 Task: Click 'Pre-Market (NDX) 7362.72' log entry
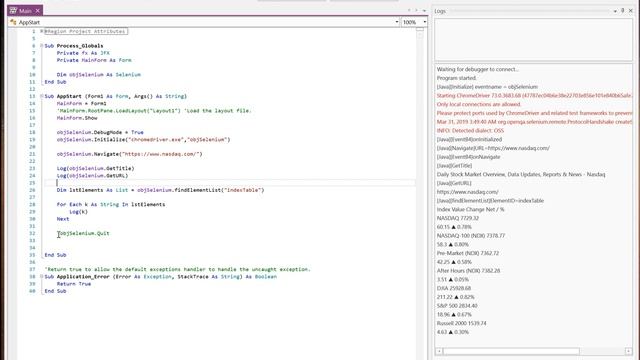tap(468, 253)
